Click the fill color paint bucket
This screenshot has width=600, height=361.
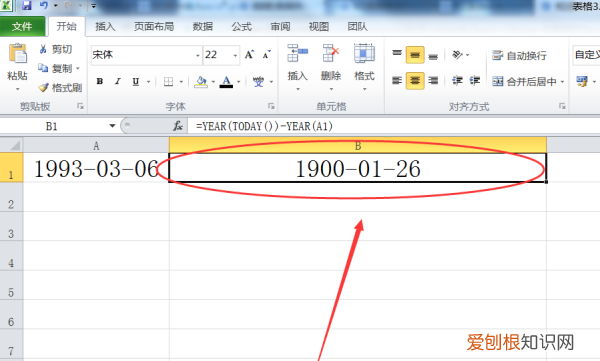201,82
